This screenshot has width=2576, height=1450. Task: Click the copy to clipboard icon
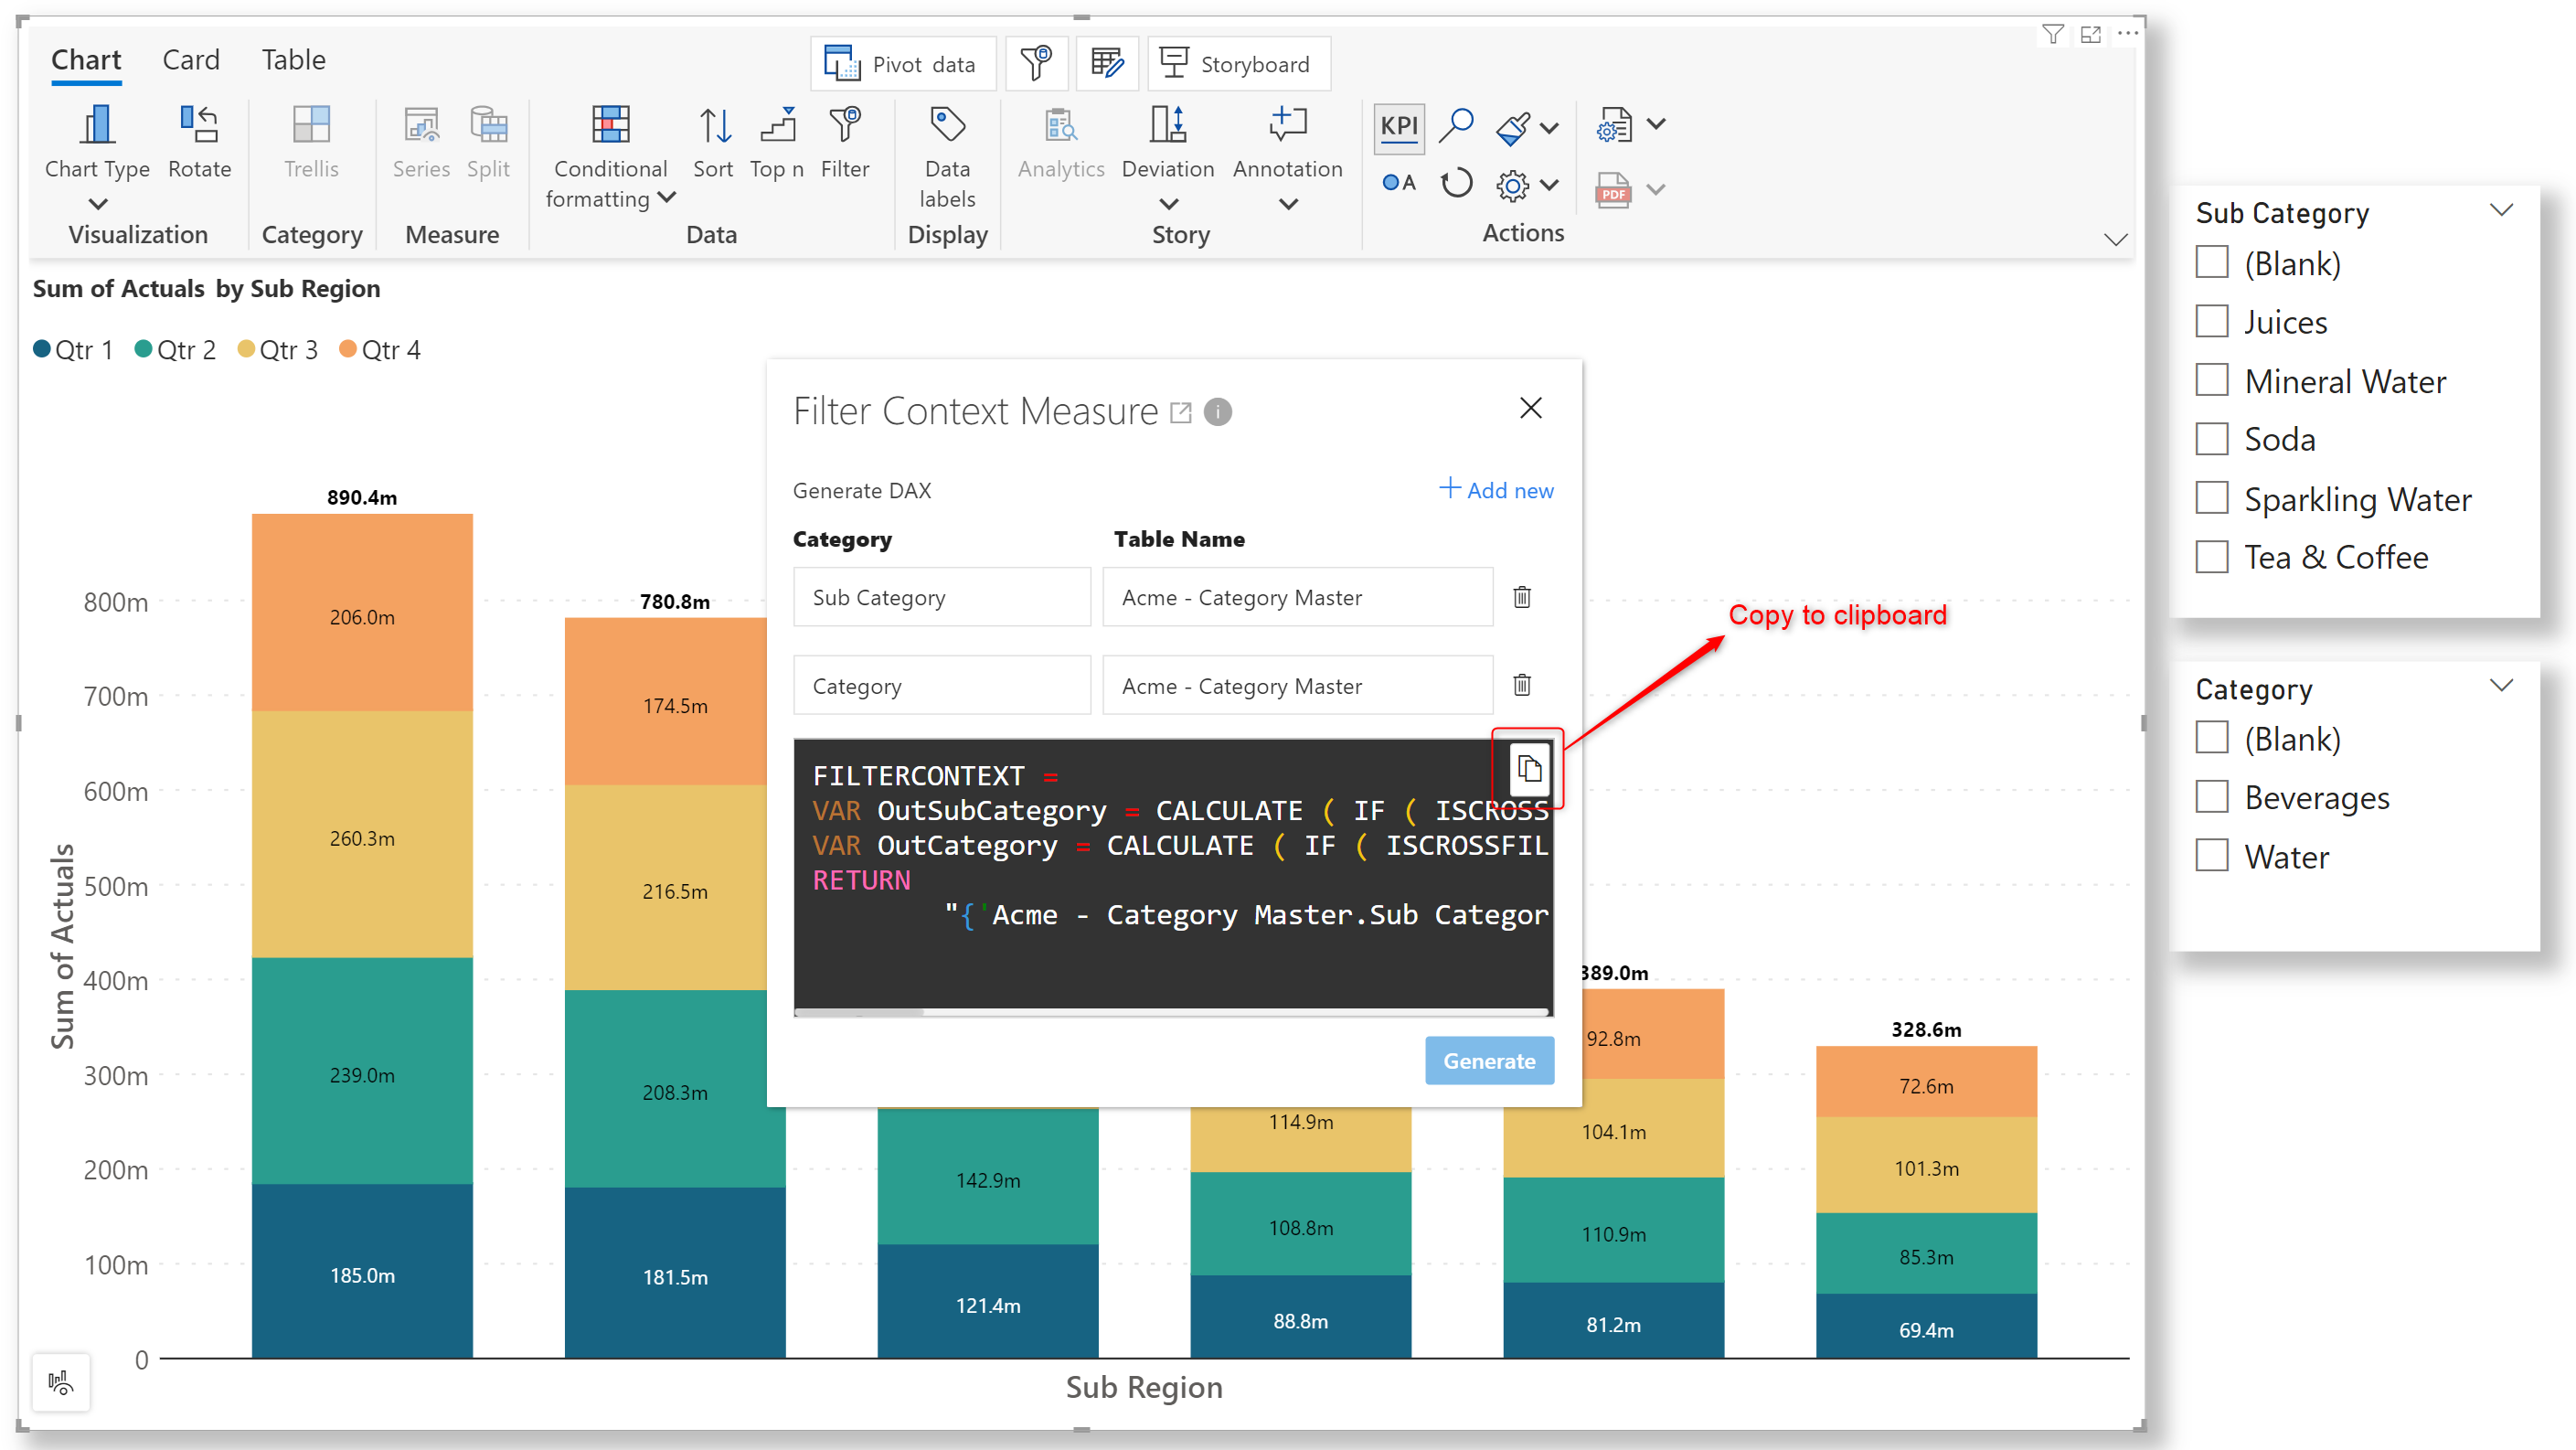tap(1528, 768)
